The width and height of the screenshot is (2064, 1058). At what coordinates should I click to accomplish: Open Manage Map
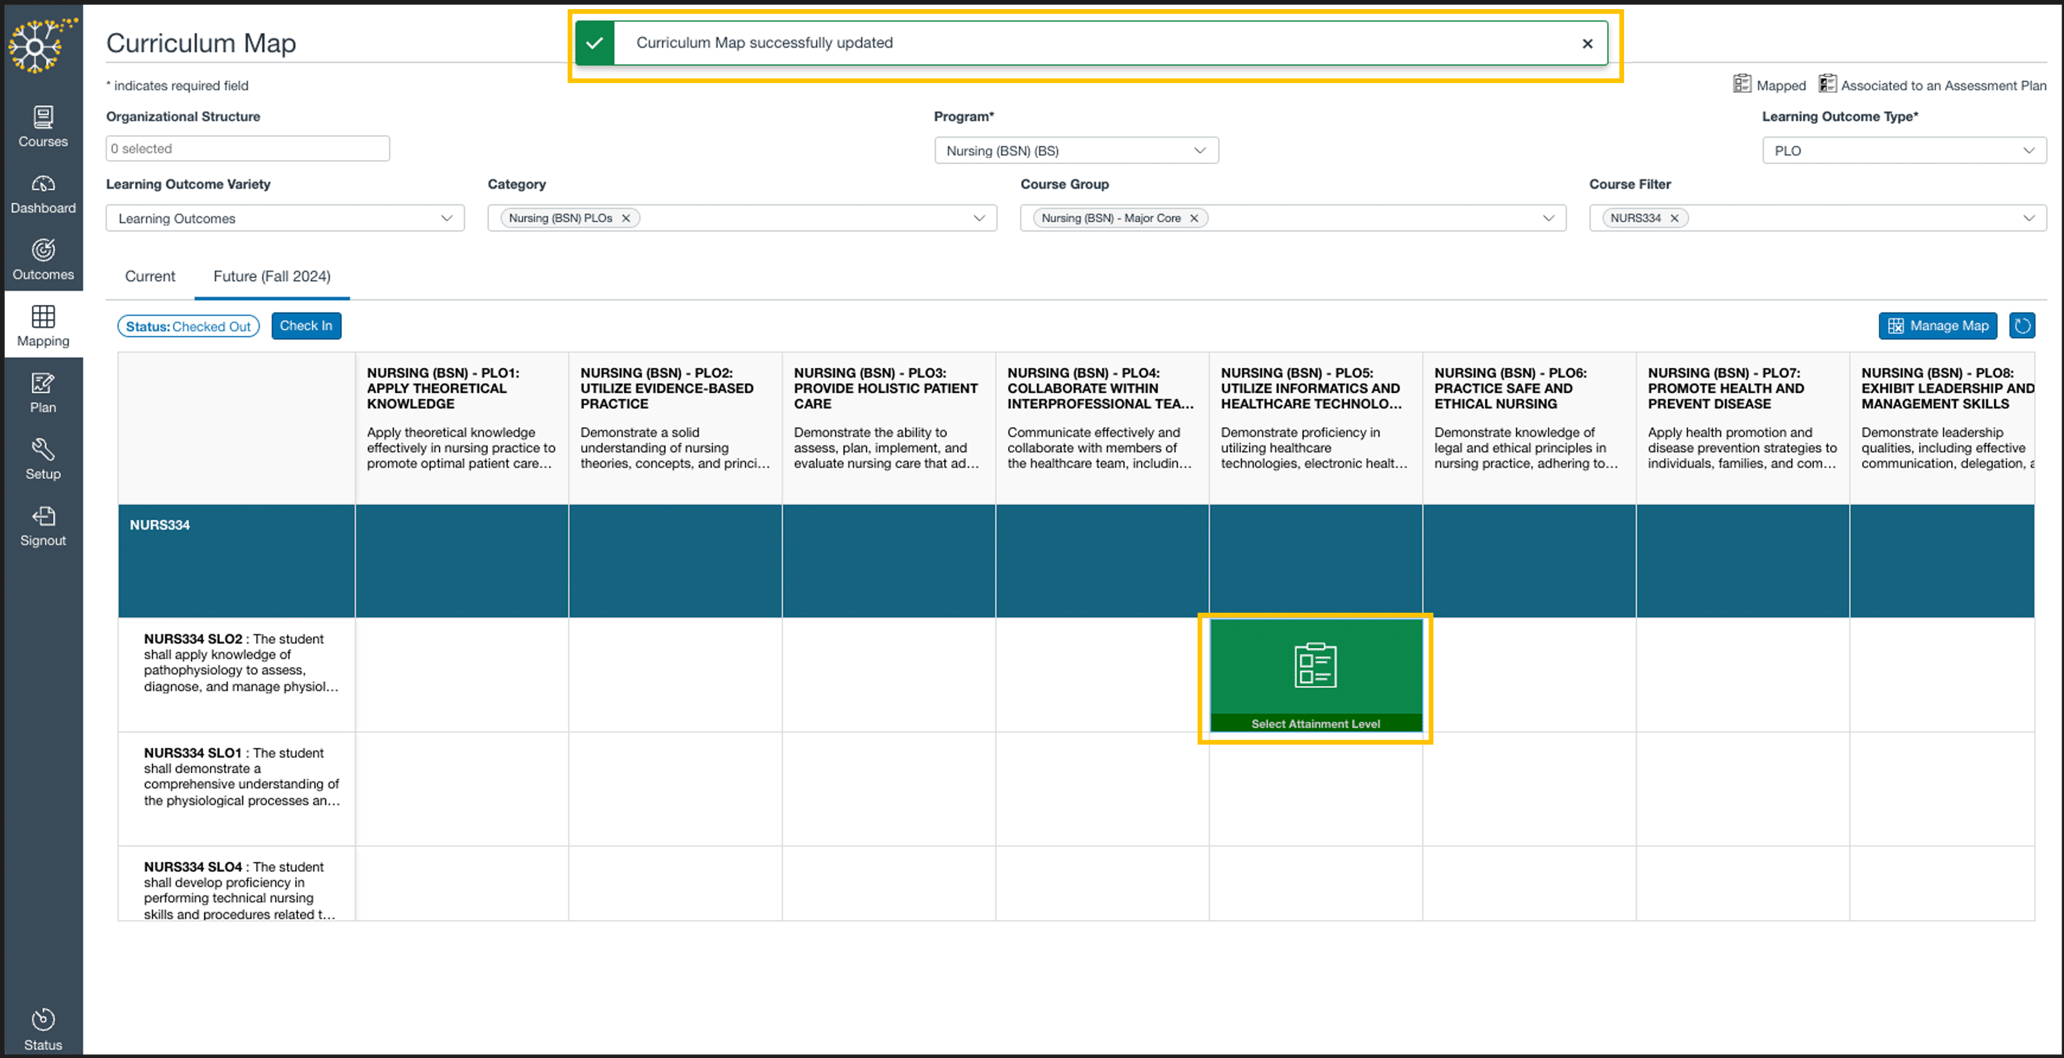(x=1937, y=325)
